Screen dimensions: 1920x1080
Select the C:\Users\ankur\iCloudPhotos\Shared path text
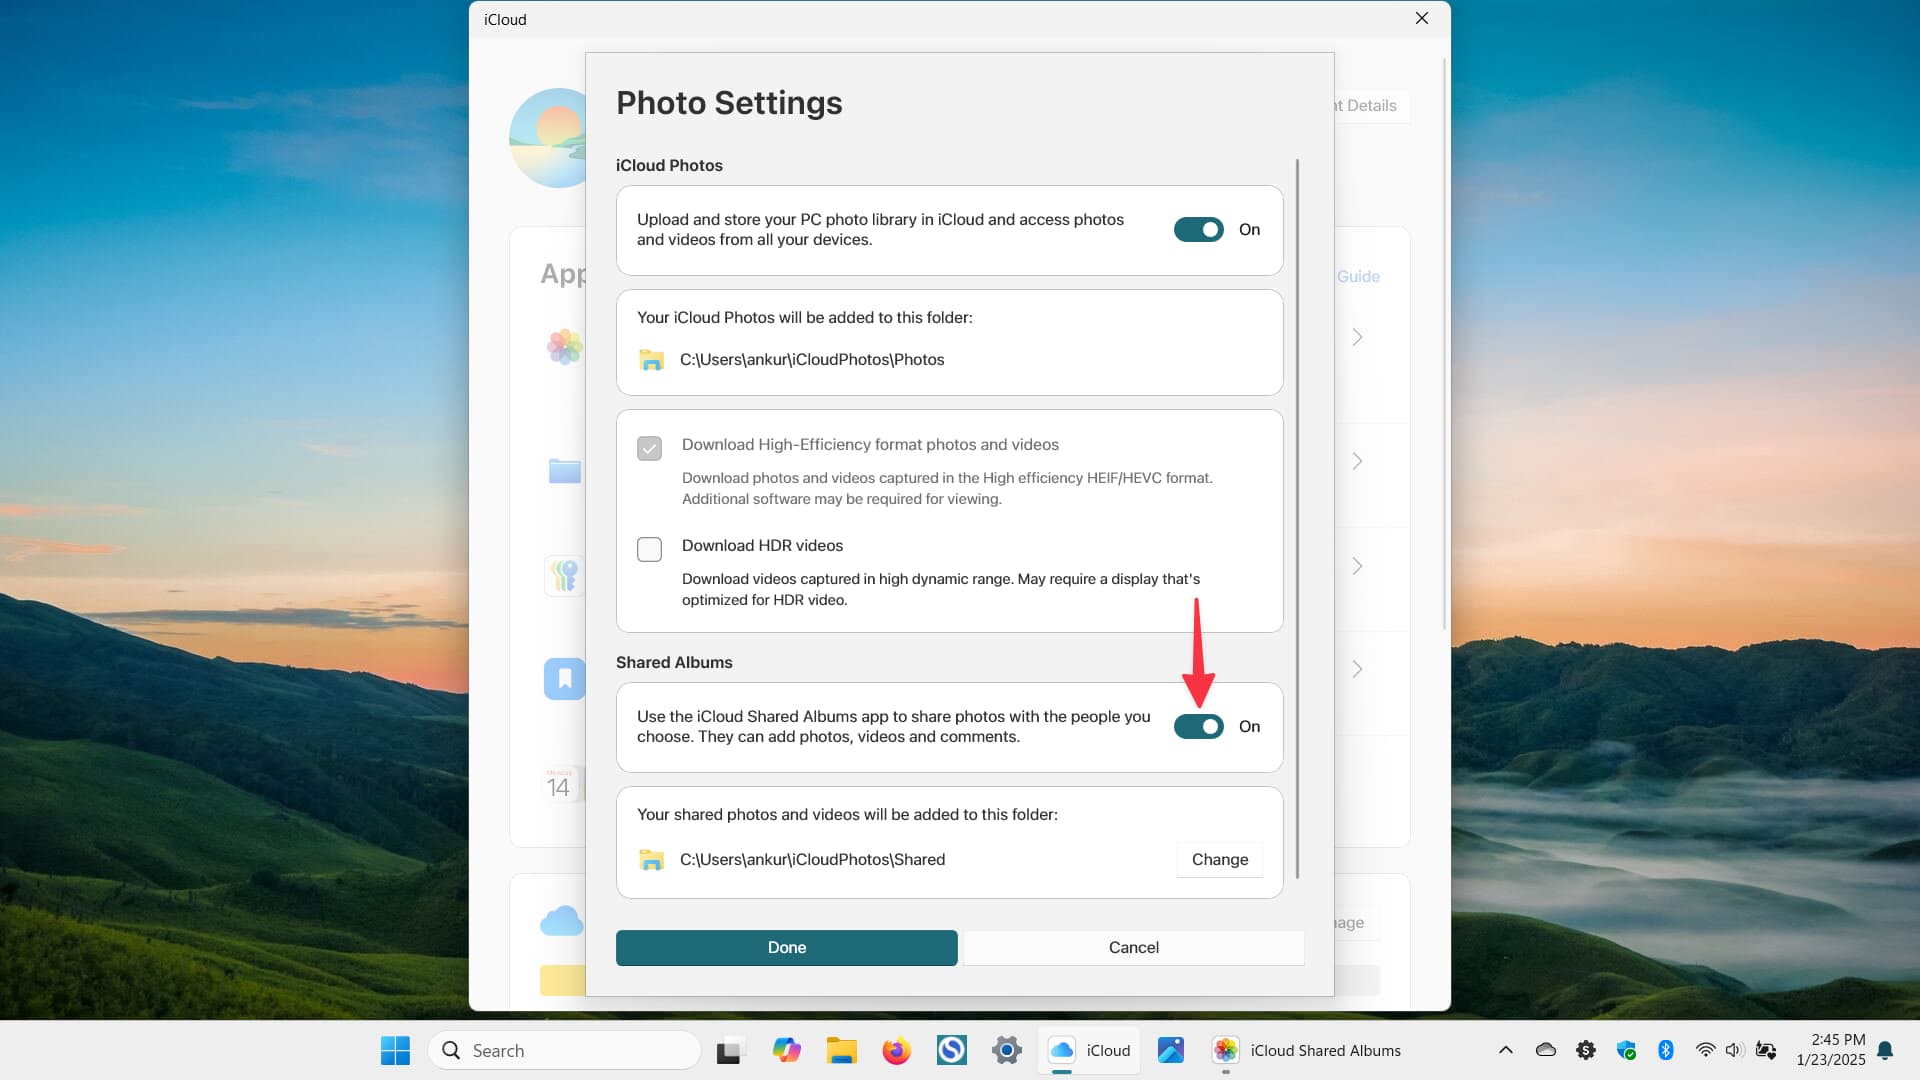click(812, 859)
